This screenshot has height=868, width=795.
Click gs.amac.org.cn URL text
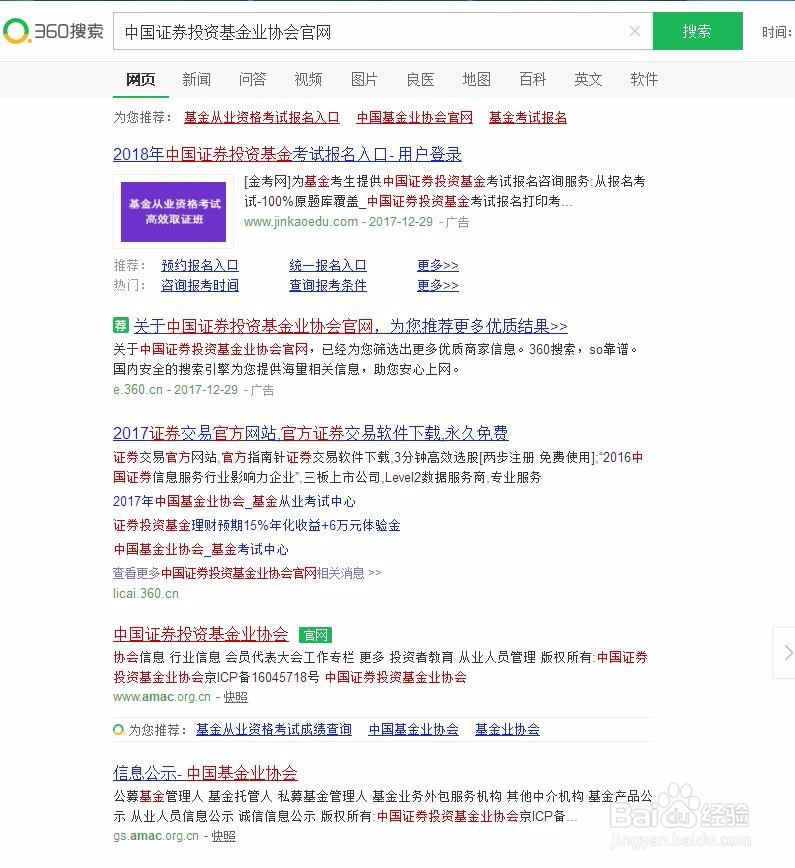[x=156, y=836]
